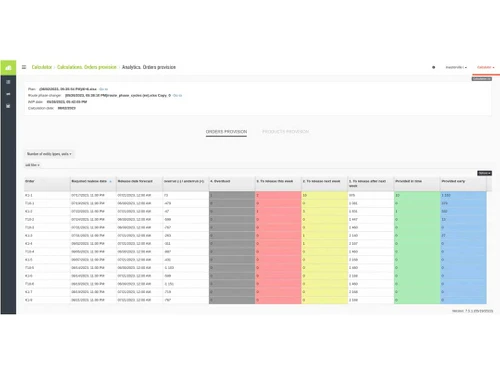Open the third sidebar calculator icon

point(8,106)
